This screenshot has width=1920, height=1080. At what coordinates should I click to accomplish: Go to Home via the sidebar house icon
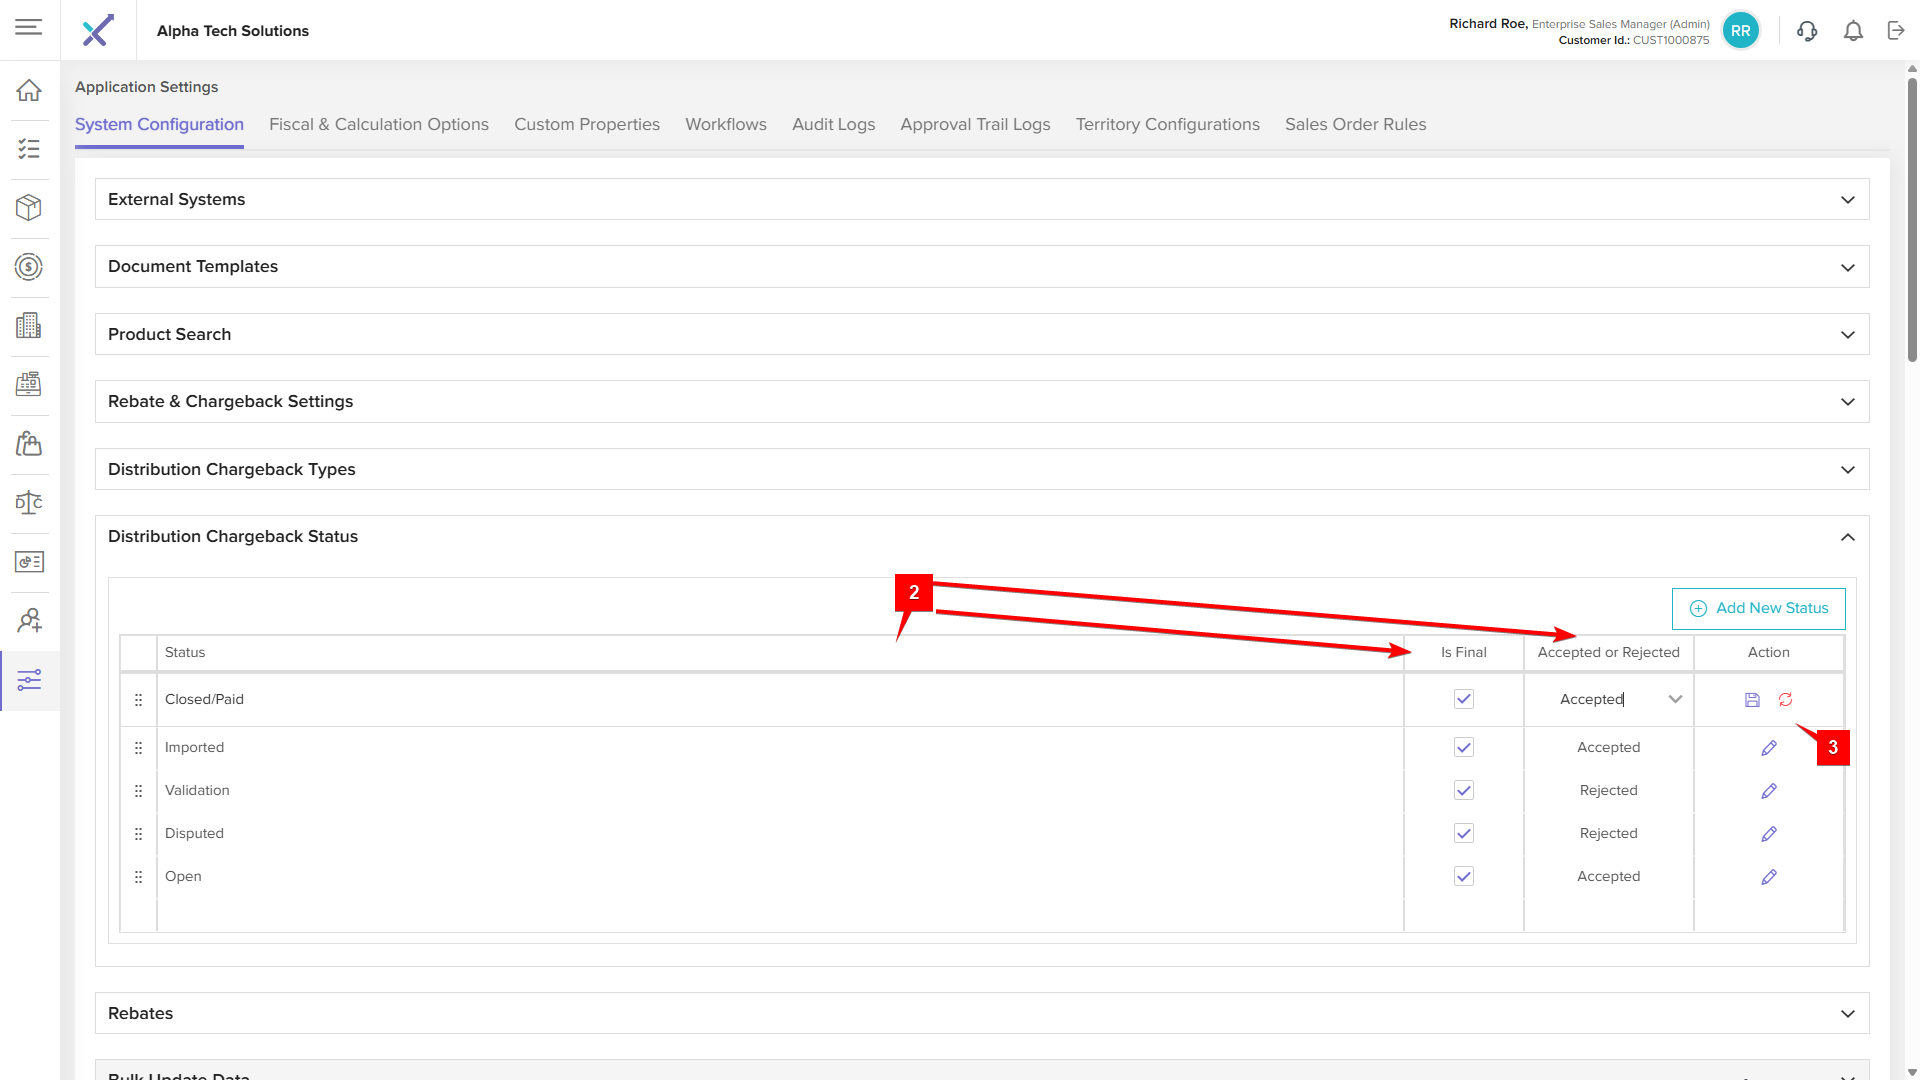pyautogui.click(x=29, y=90)
